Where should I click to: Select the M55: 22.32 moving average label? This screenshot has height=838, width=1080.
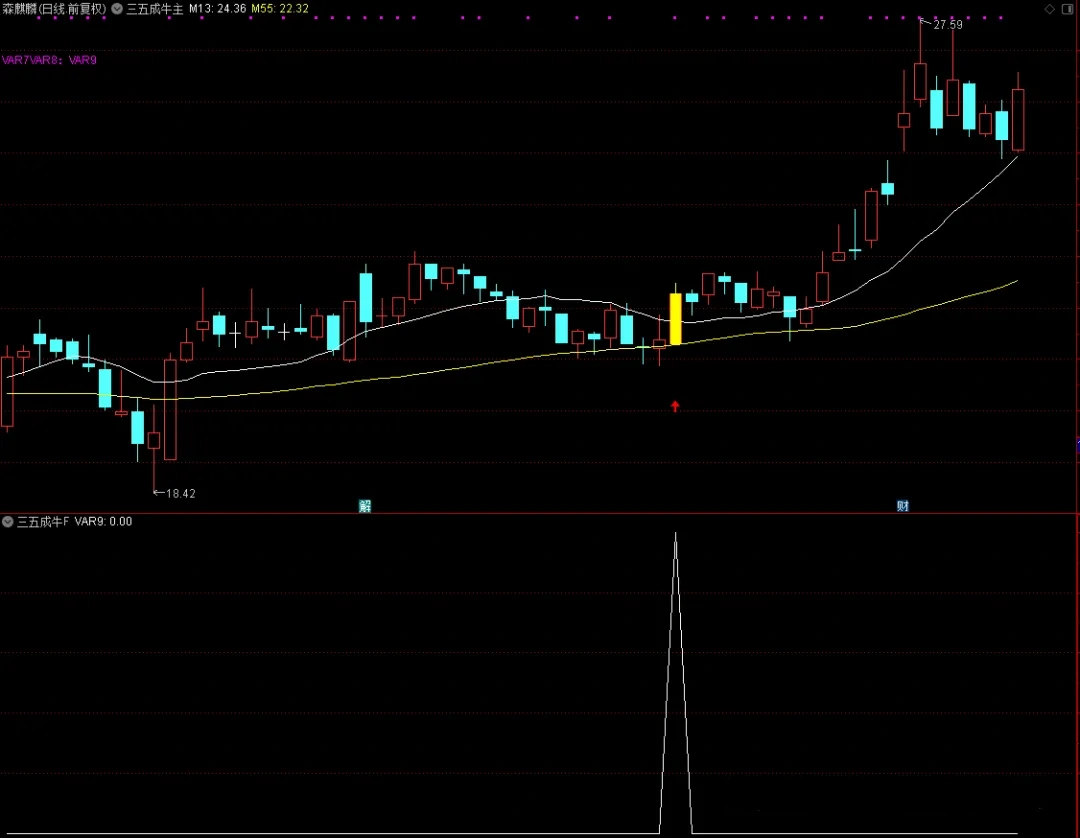pyautogui.click(x=279, y=9)
